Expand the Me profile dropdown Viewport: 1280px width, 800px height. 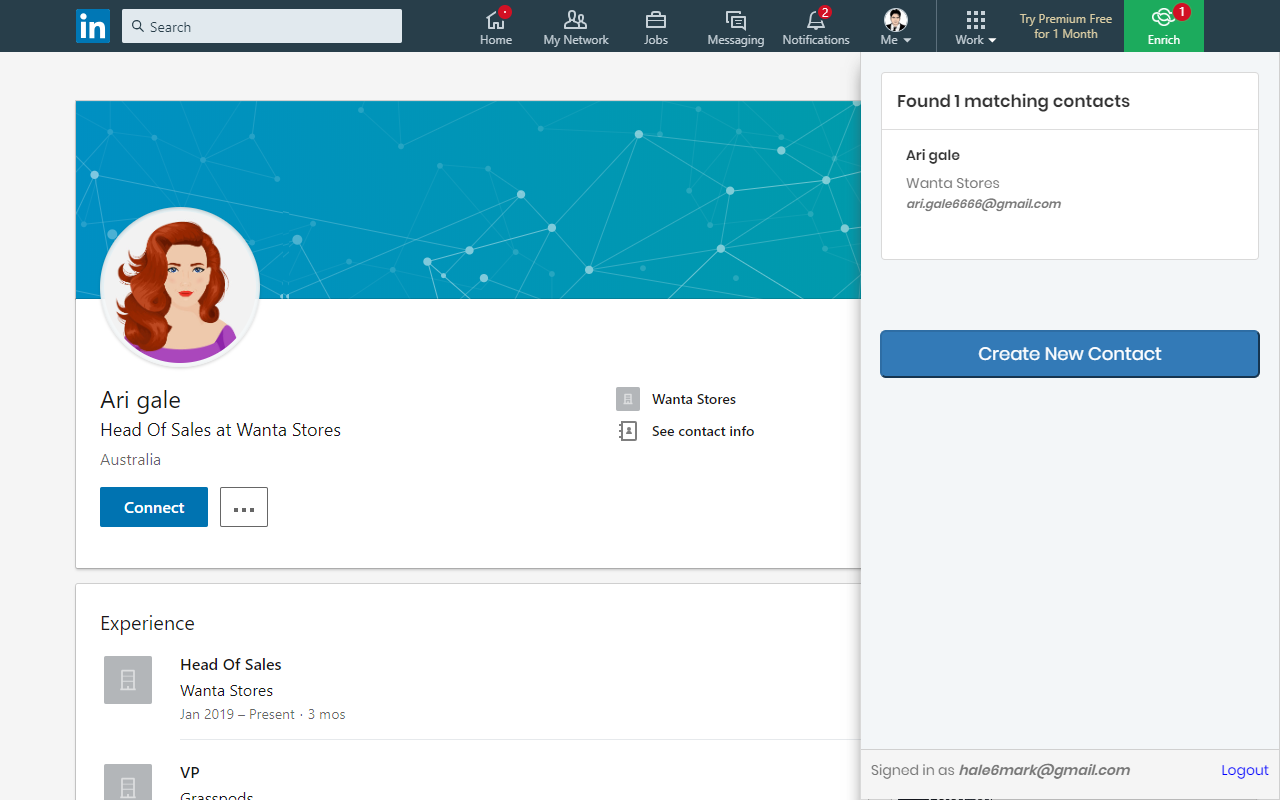tap(895, 27)
